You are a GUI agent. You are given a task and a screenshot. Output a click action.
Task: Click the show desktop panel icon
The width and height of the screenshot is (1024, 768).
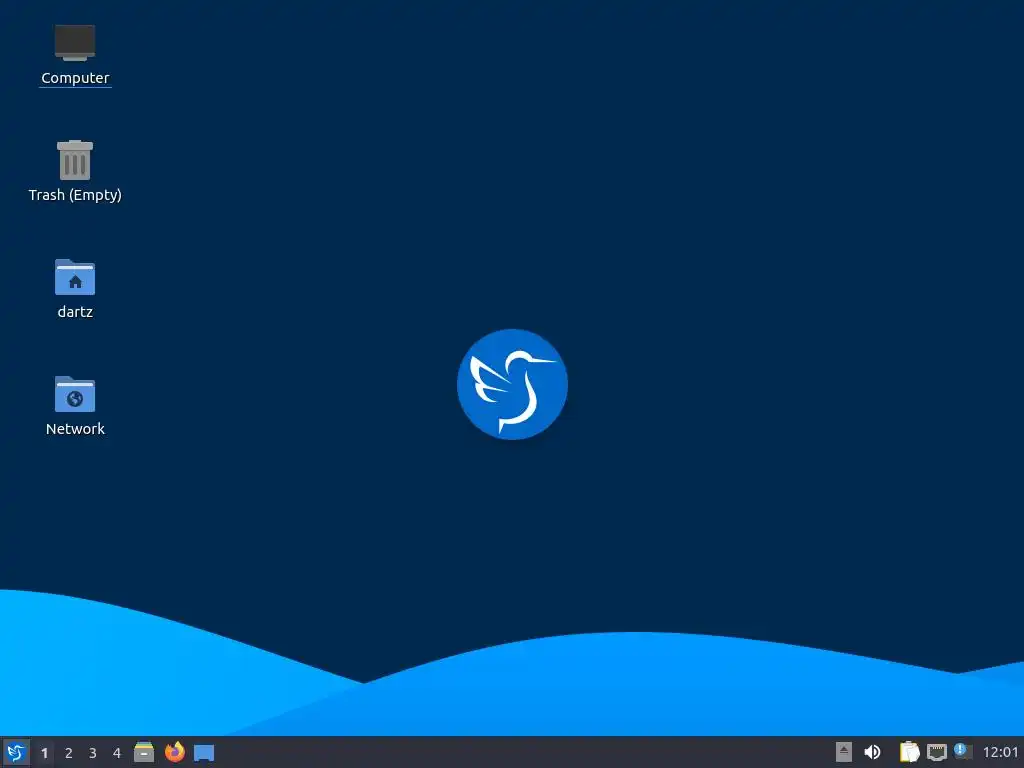(204, 753)
